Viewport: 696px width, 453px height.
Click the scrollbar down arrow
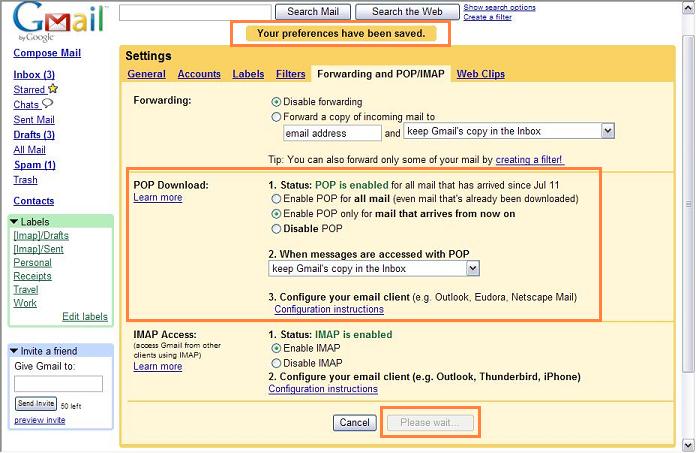(x=688, y=445)
